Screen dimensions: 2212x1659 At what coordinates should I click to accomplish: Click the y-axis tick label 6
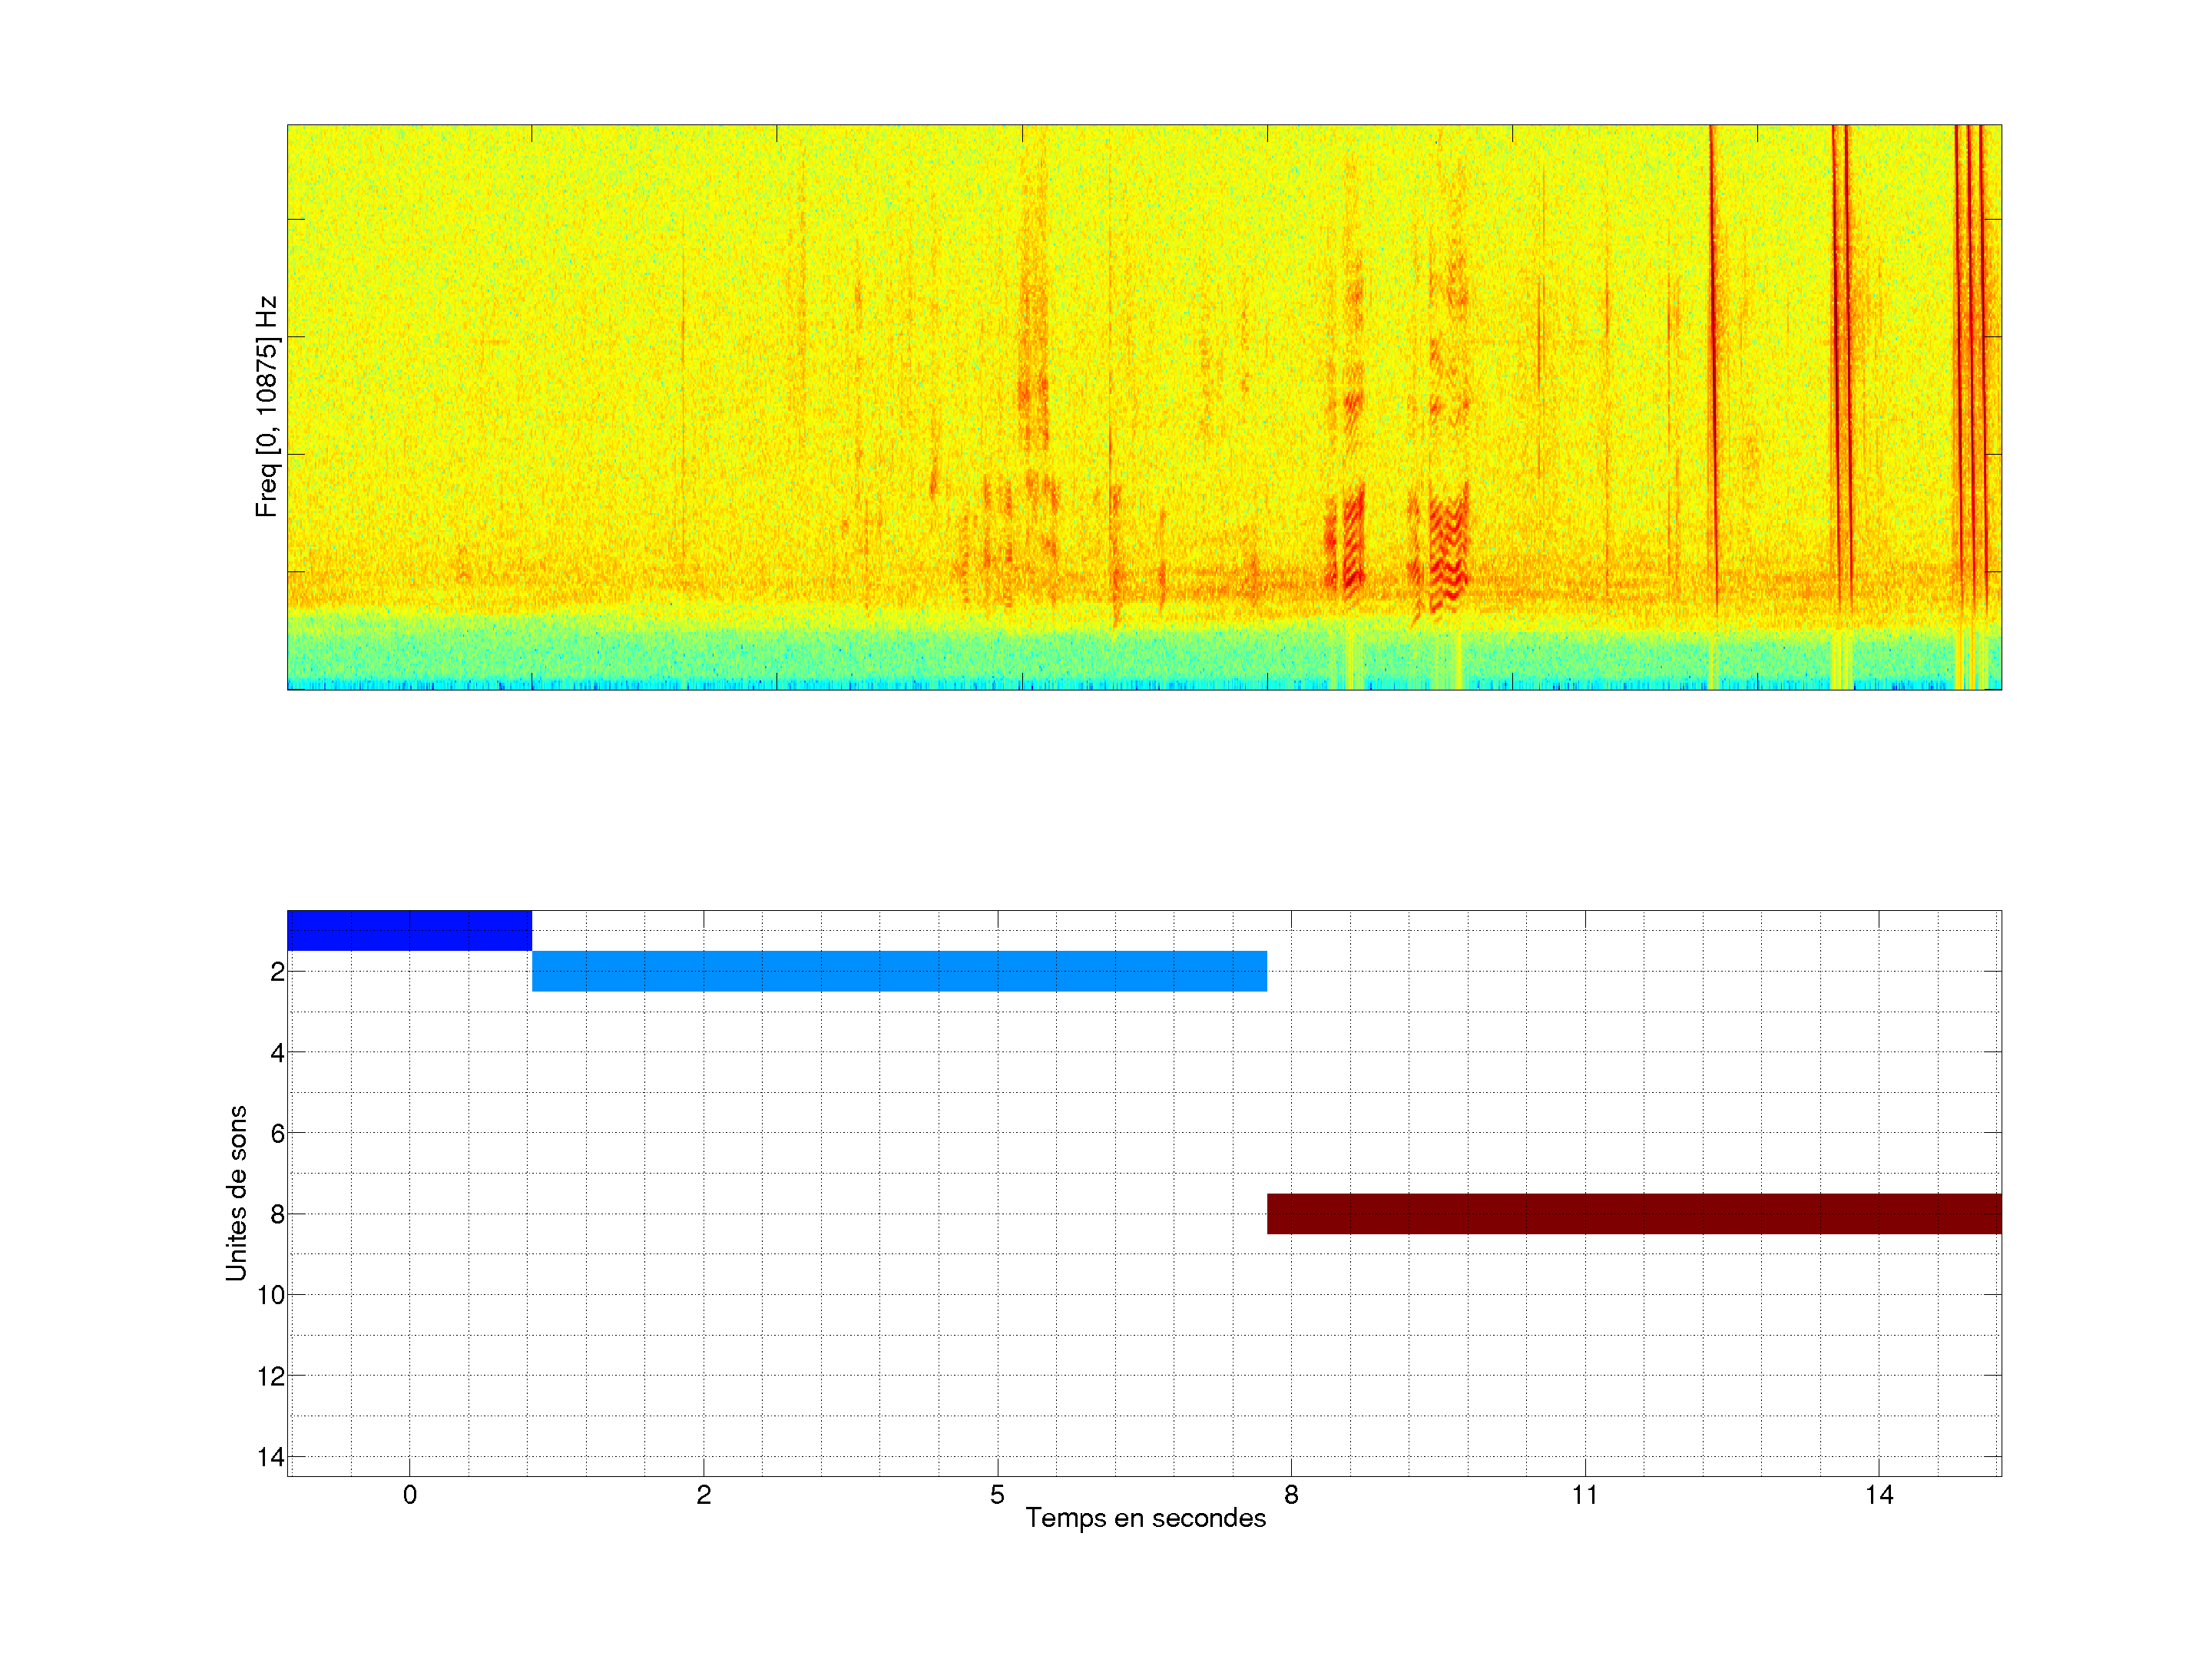(x=277, y=1133)
